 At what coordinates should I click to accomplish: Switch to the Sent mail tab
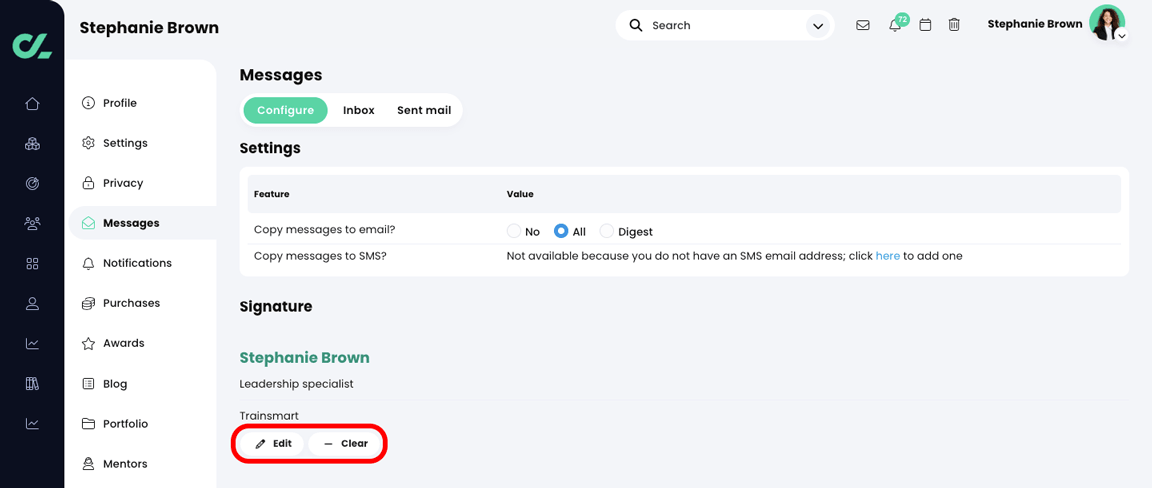click(x=424, y=110)
